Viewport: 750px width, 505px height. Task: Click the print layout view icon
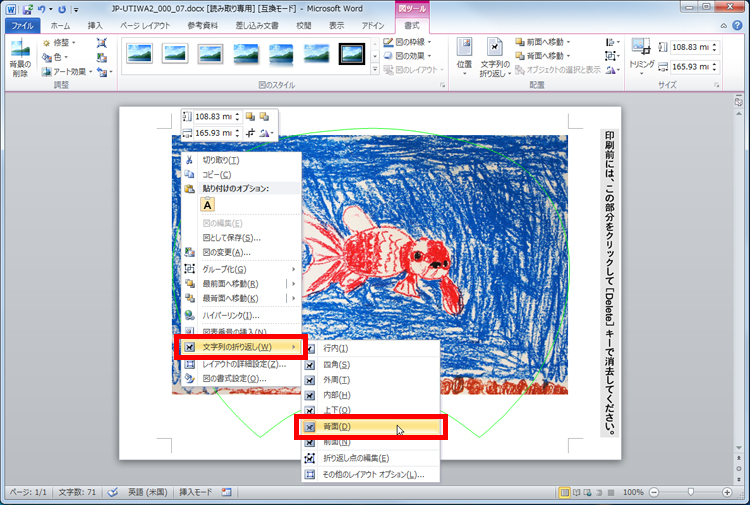(564, 492)
